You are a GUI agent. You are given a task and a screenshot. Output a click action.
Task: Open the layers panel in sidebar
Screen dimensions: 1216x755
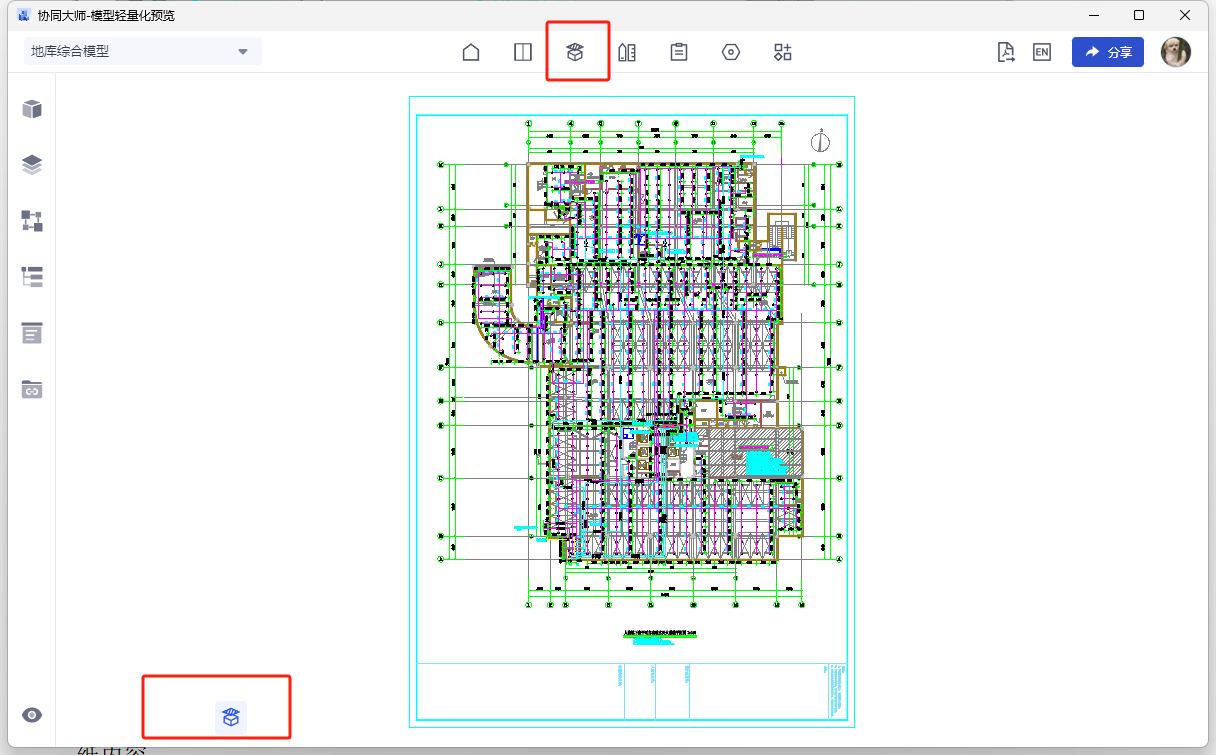point(32,165)
